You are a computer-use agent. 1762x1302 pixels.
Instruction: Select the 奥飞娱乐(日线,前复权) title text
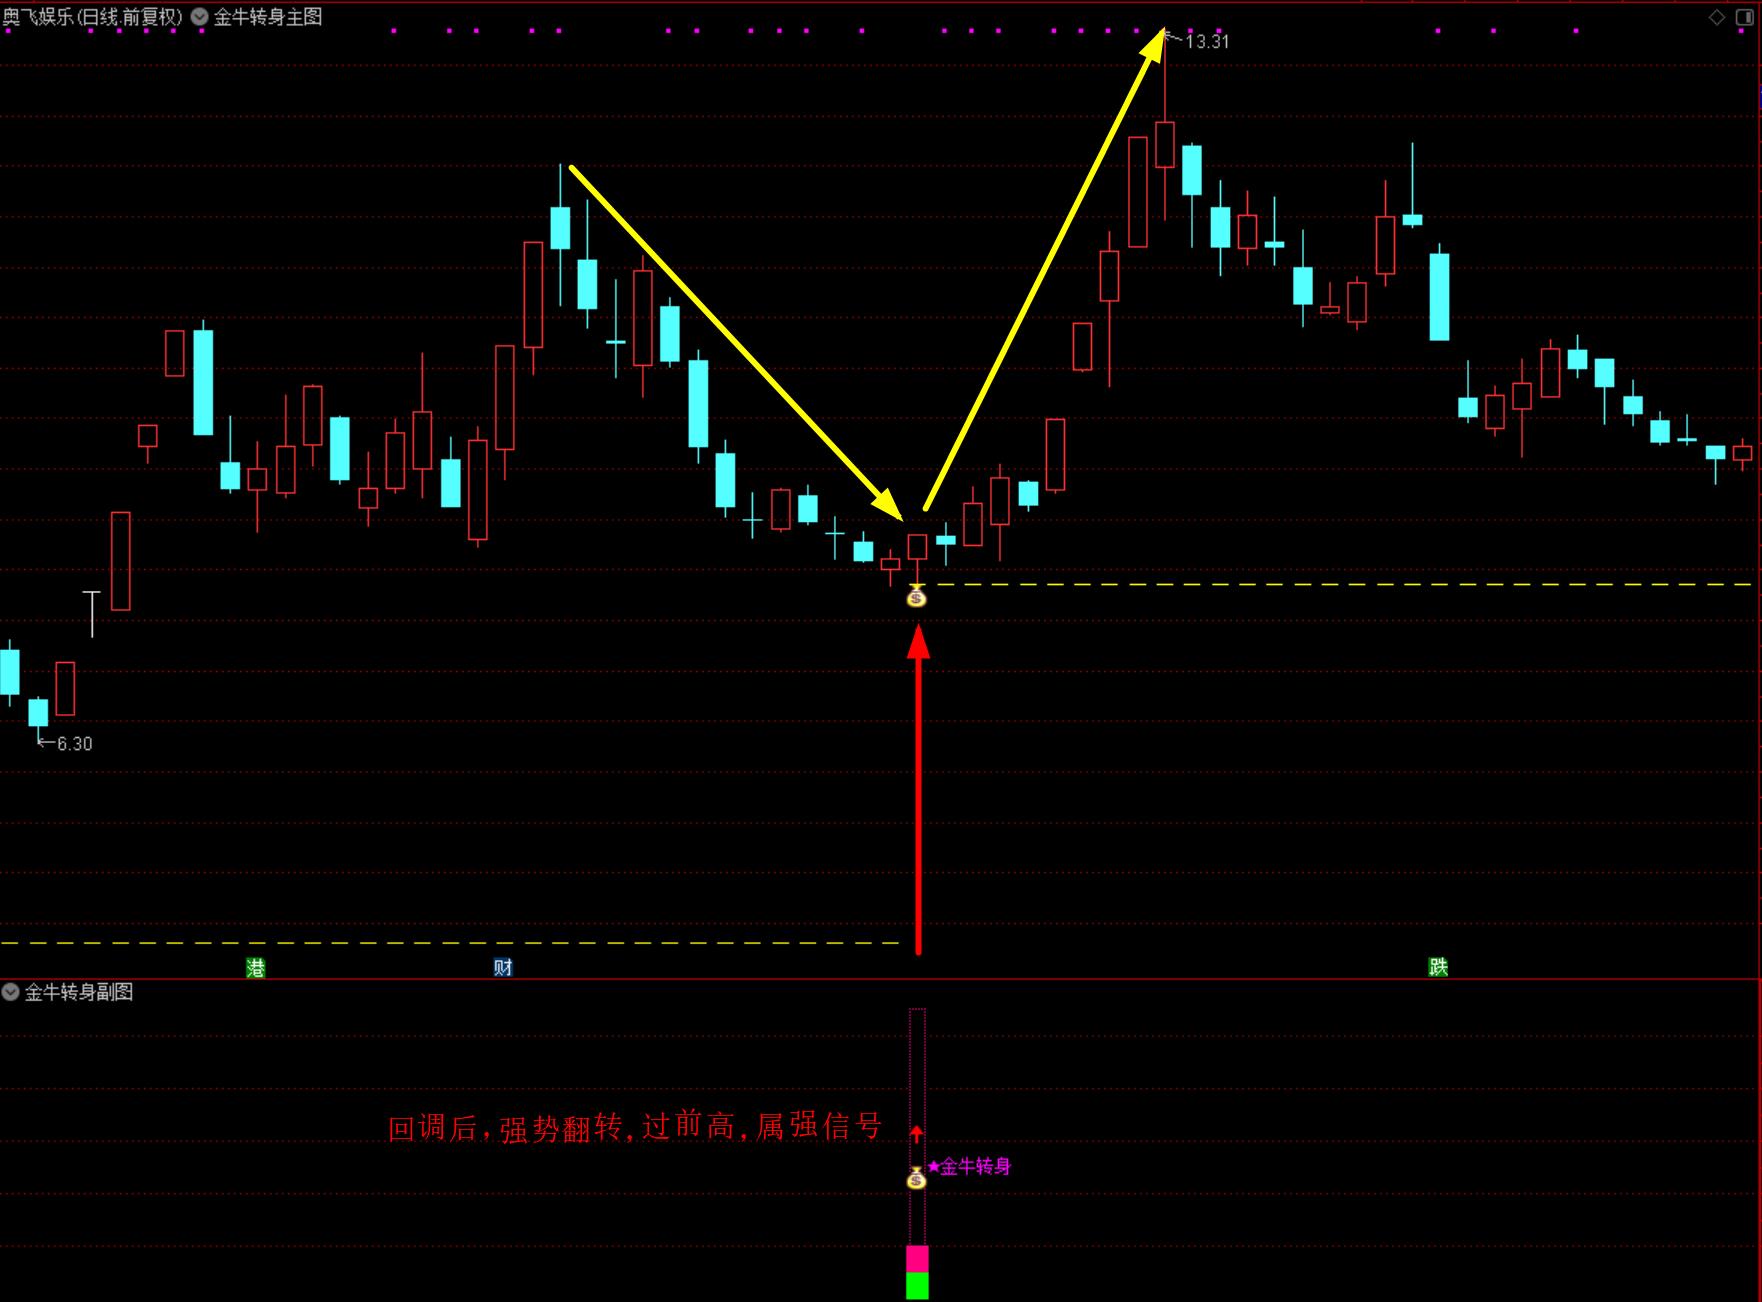click(x=93, y=17)
